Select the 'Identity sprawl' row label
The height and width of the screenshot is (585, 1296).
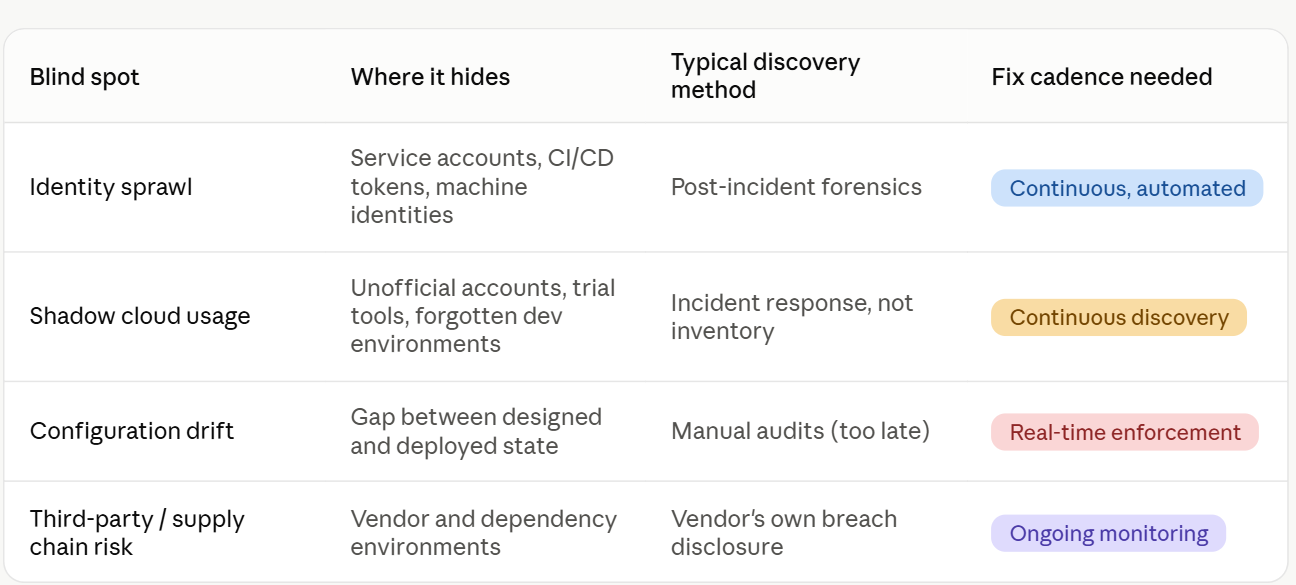pyautogui.click(x=110, y=187)
